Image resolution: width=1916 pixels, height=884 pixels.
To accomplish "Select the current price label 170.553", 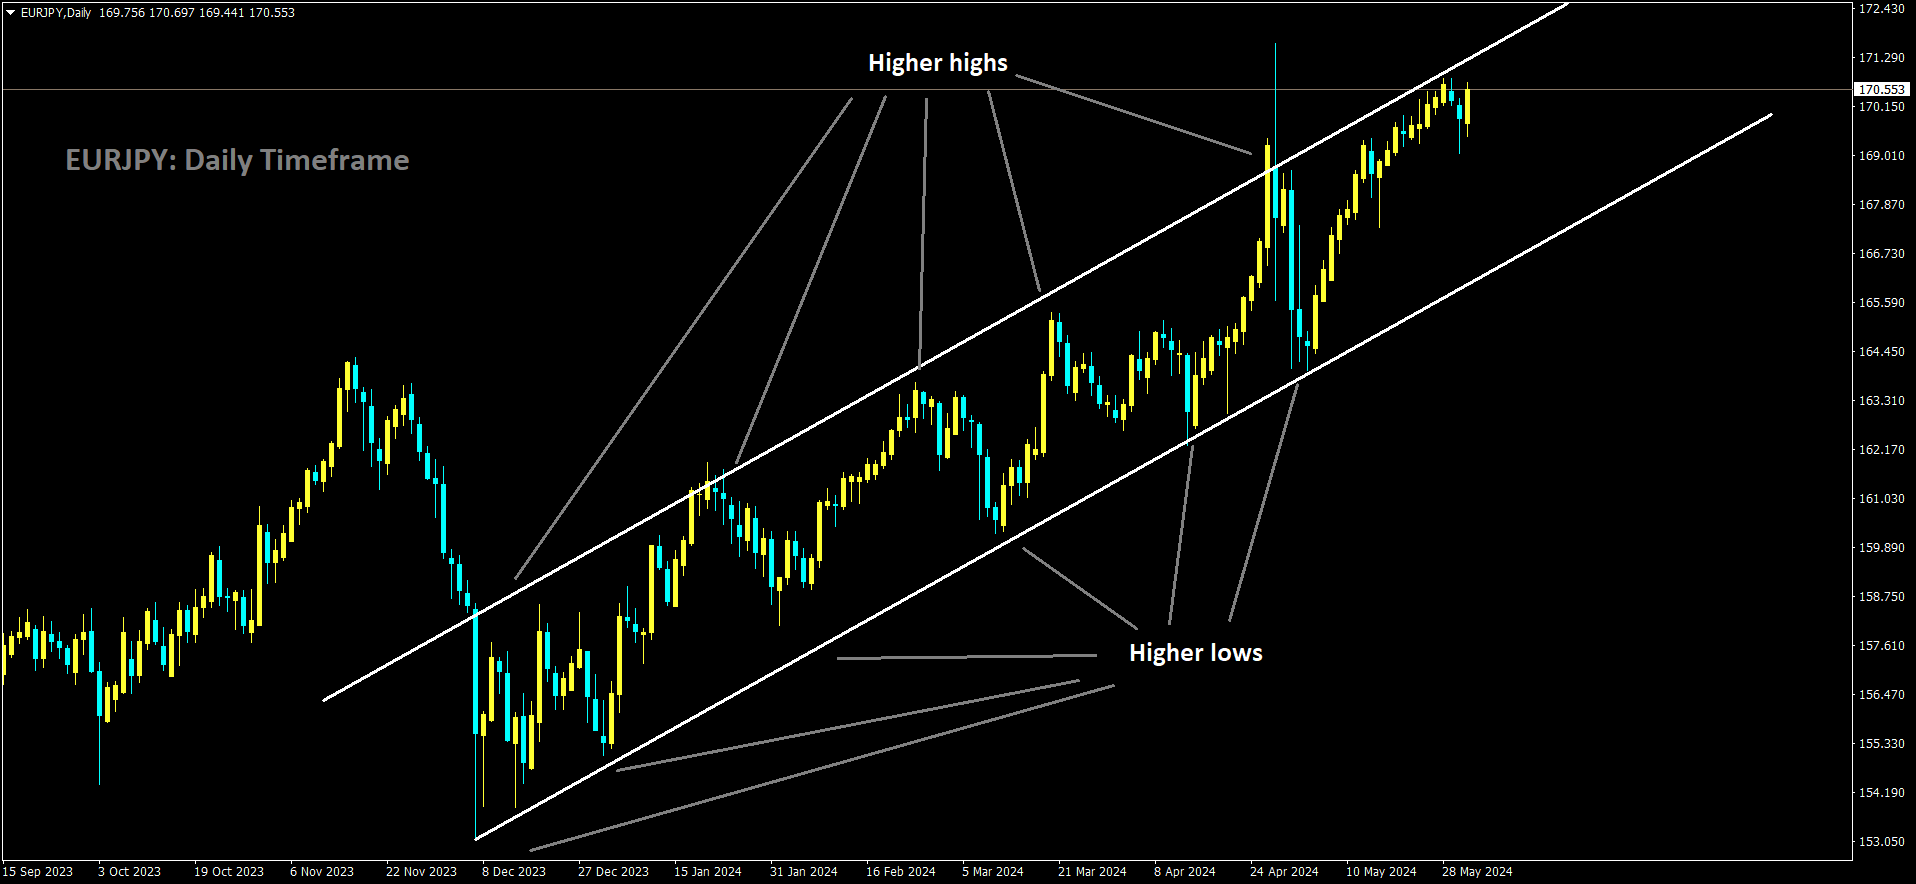I will pyautogui.click(x=1881, y=89).
